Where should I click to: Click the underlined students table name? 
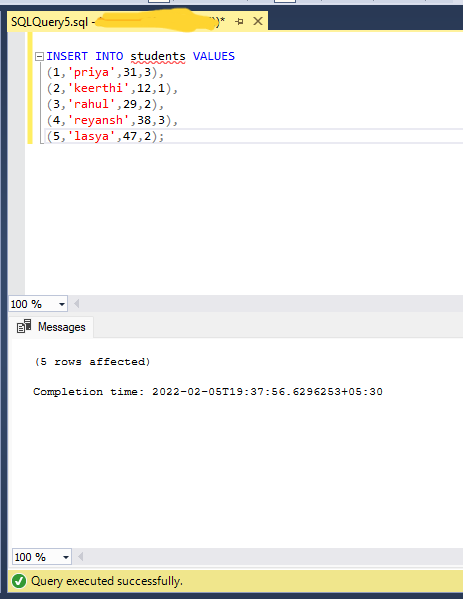tap(158, 56)
